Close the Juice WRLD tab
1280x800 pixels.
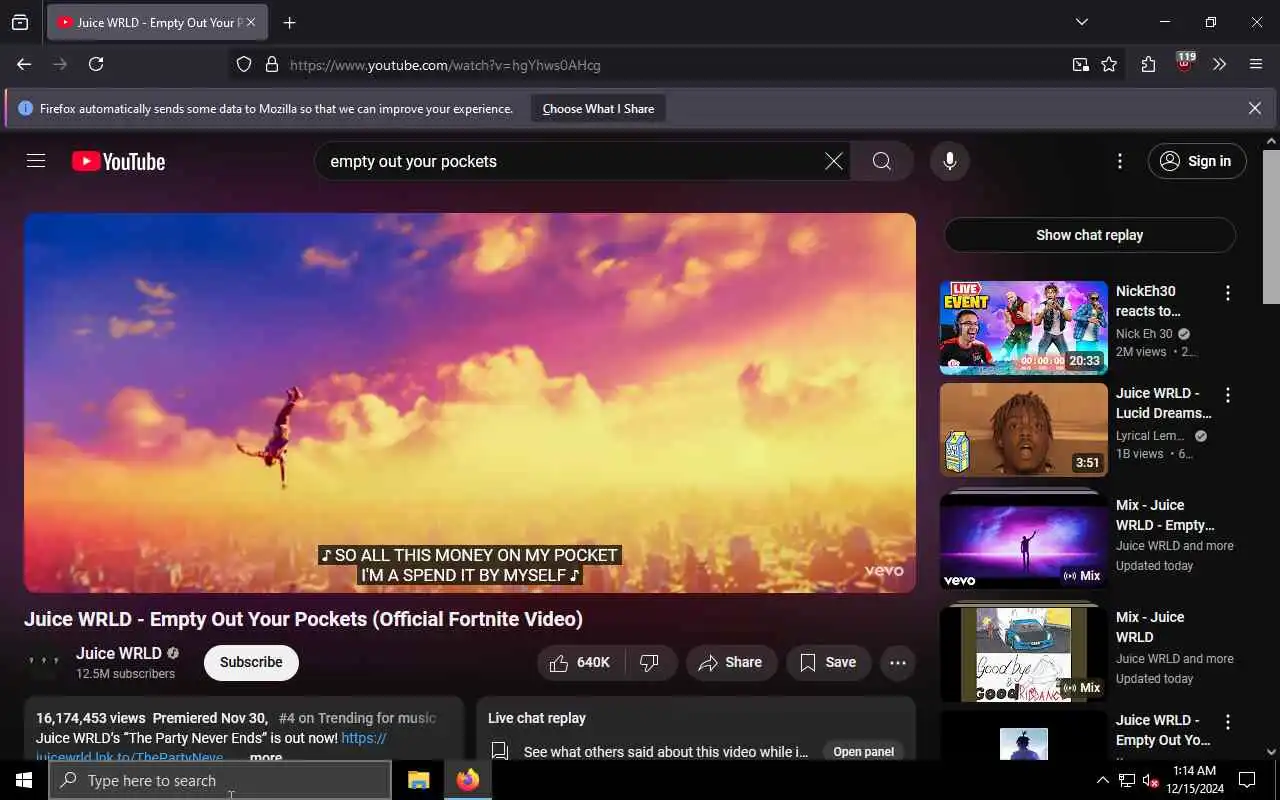pyautogui.click(x=250, y=22)
